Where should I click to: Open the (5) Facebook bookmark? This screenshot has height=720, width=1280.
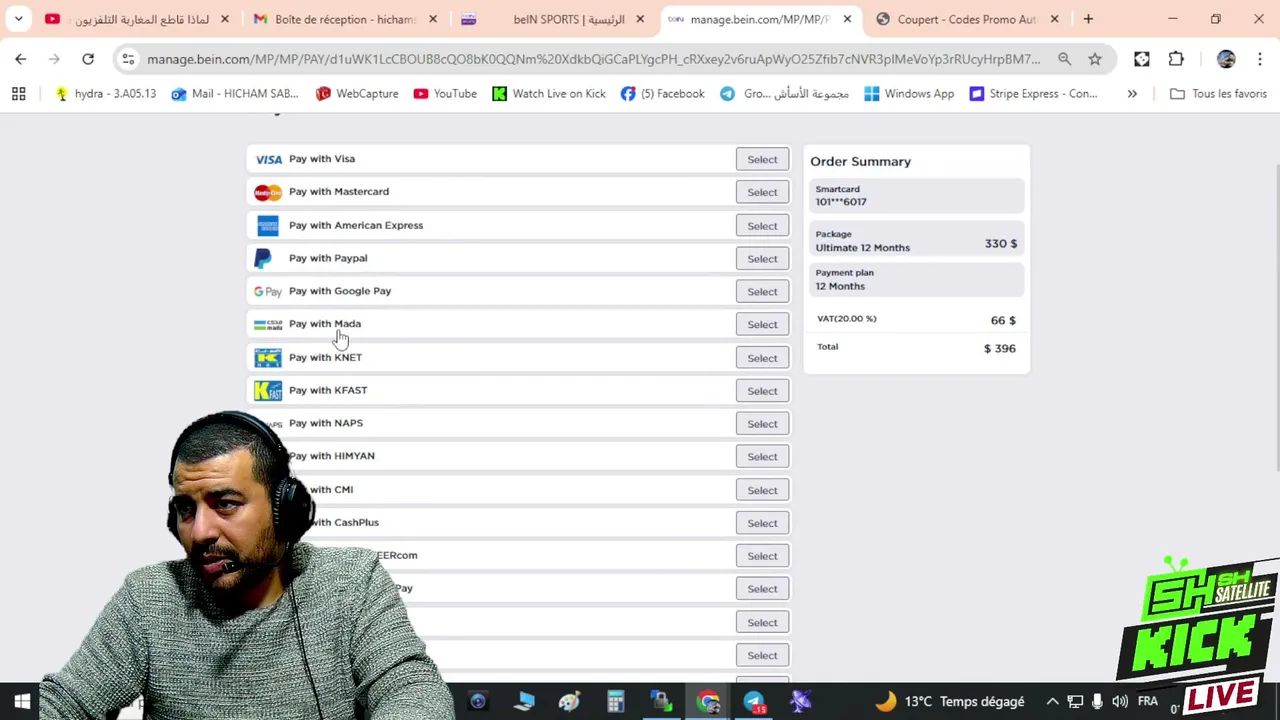[x=662, y=94]
